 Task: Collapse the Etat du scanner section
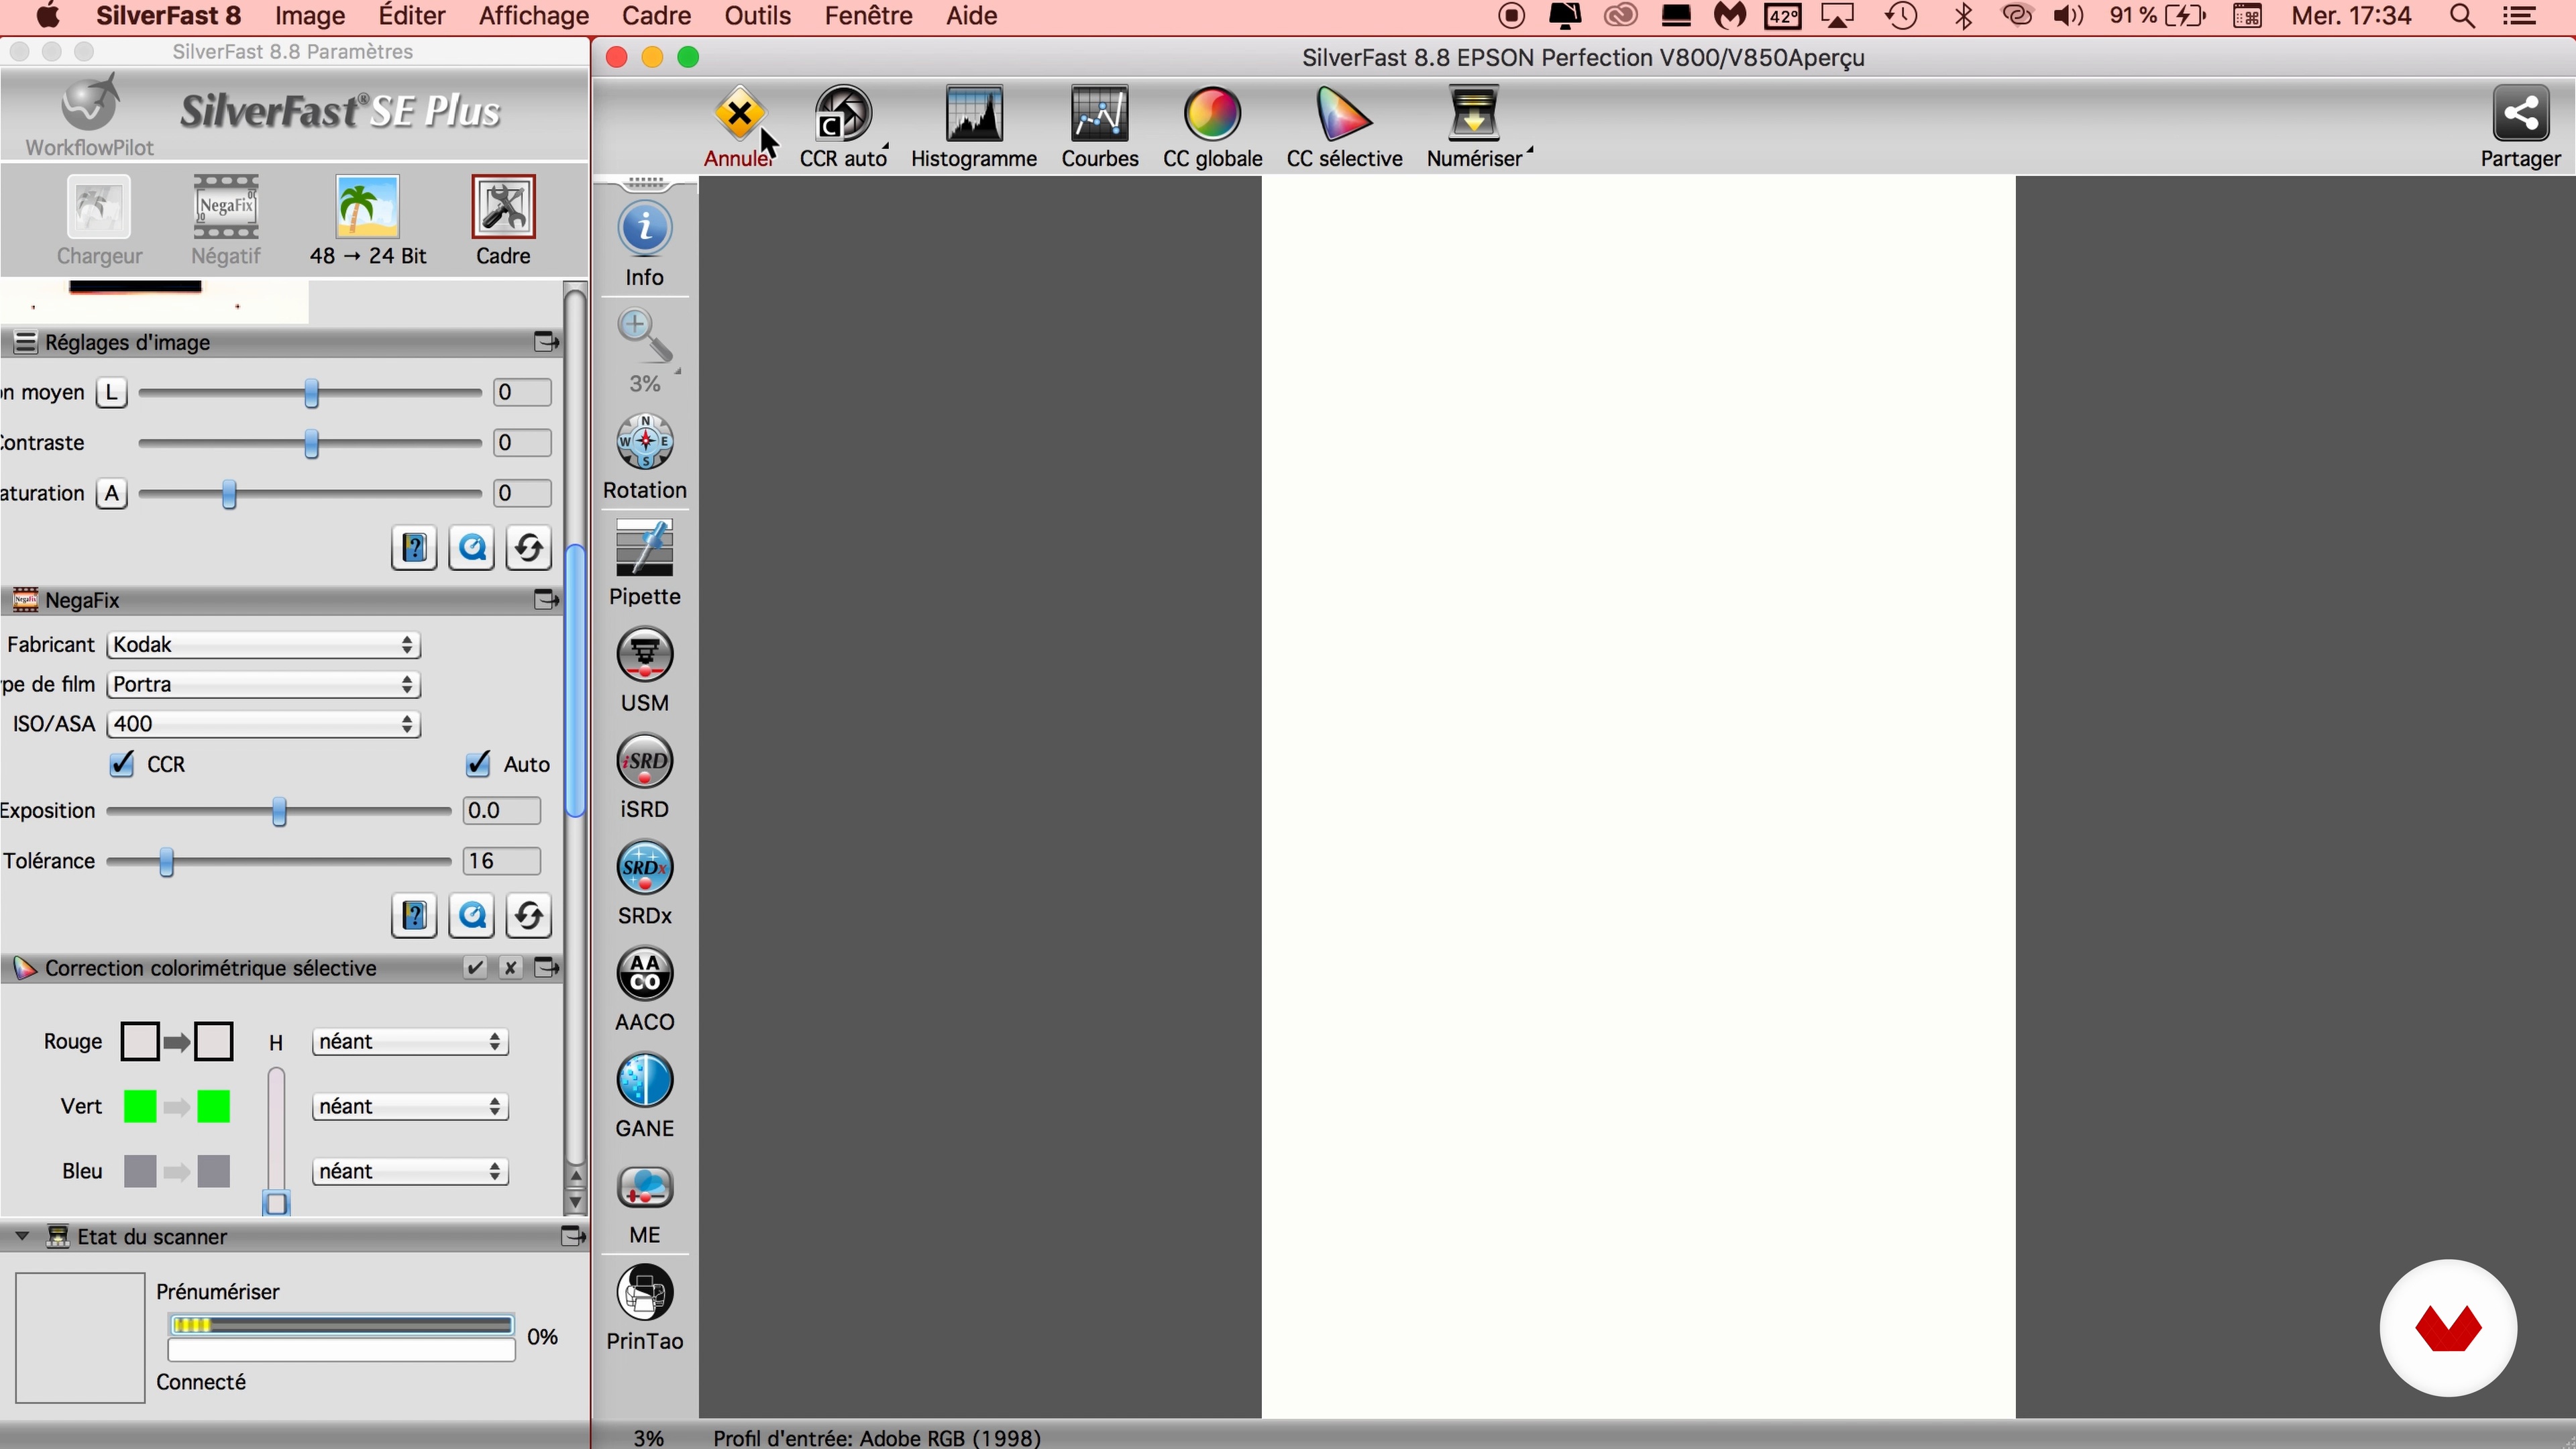click(x=21, y=1236)
